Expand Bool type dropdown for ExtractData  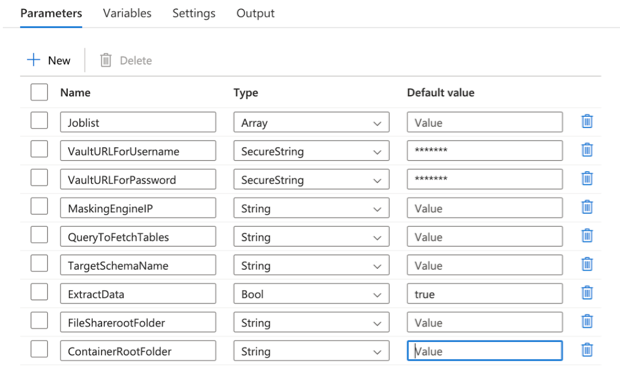coord(311,294)
